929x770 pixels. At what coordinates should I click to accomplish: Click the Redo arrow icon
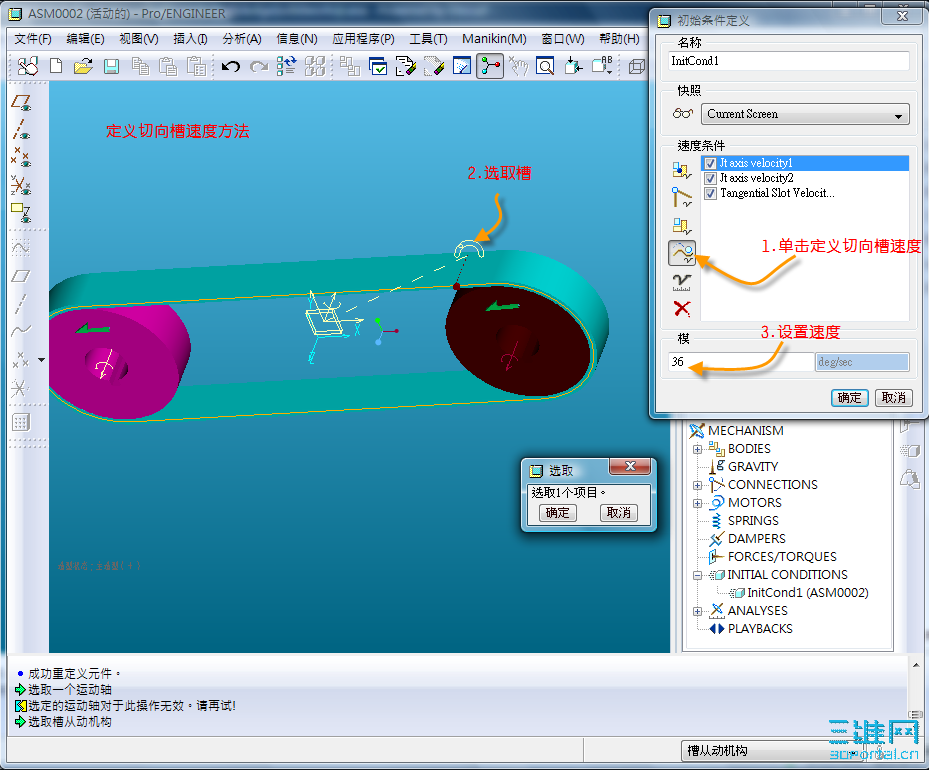pos(259,66)
